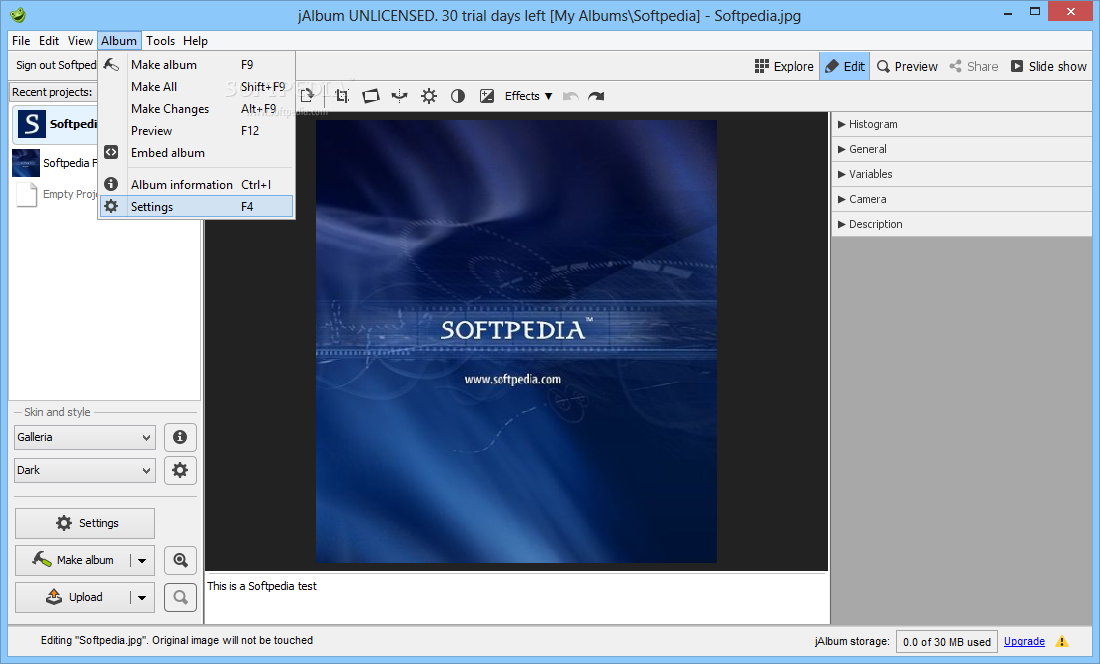
Task: Select the Softpedia recent project
Action: (x=56, y=124)
